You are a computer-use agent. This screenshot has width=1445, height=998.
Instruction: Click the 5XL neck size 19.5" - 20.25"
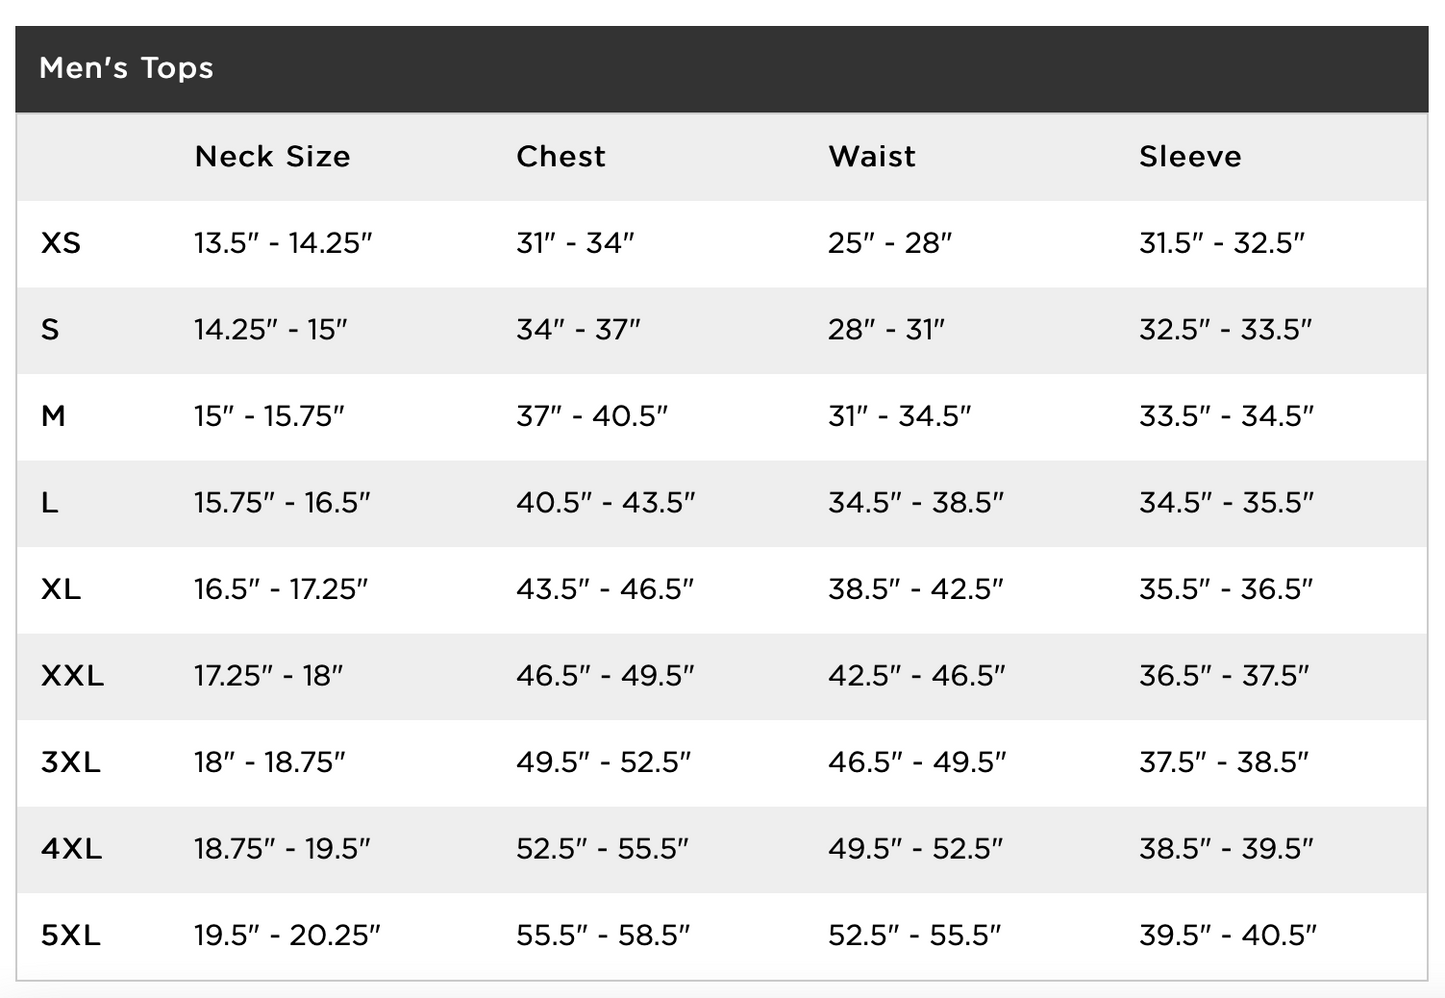[287, 935]
